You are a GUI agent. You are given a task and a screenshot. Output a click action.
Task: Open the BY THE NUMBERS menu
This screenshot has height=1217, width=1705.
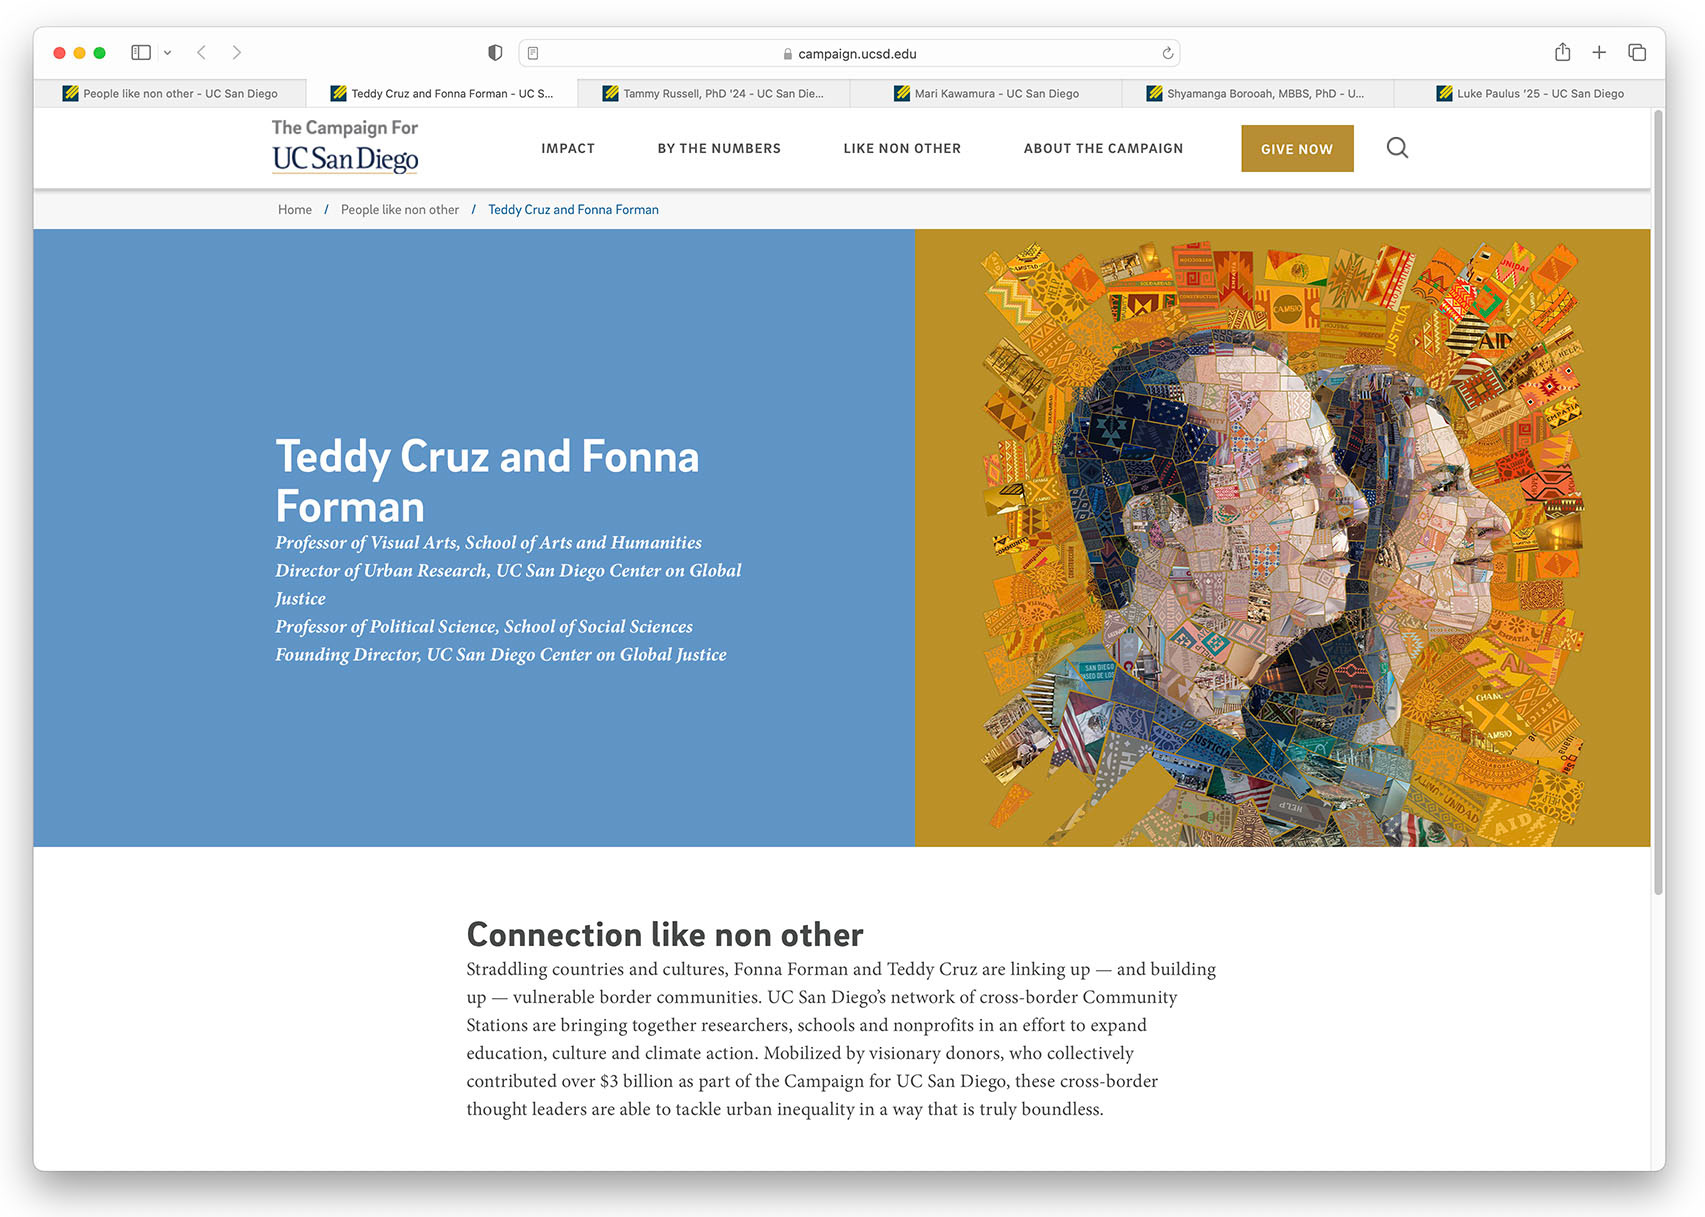click(719, 148)
